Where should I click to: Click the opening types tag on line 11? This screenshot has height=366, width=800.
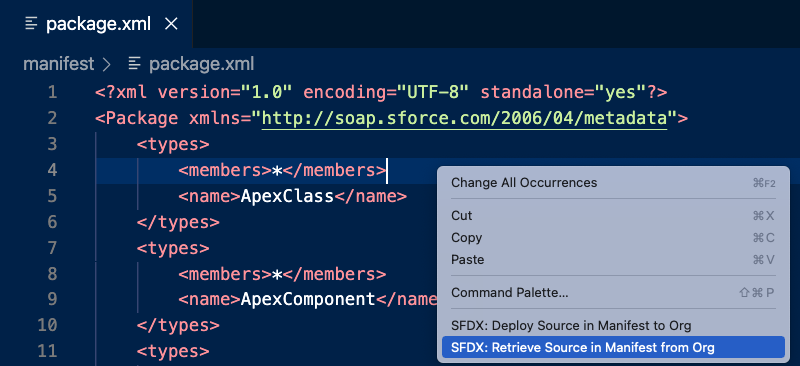[173, 351]
